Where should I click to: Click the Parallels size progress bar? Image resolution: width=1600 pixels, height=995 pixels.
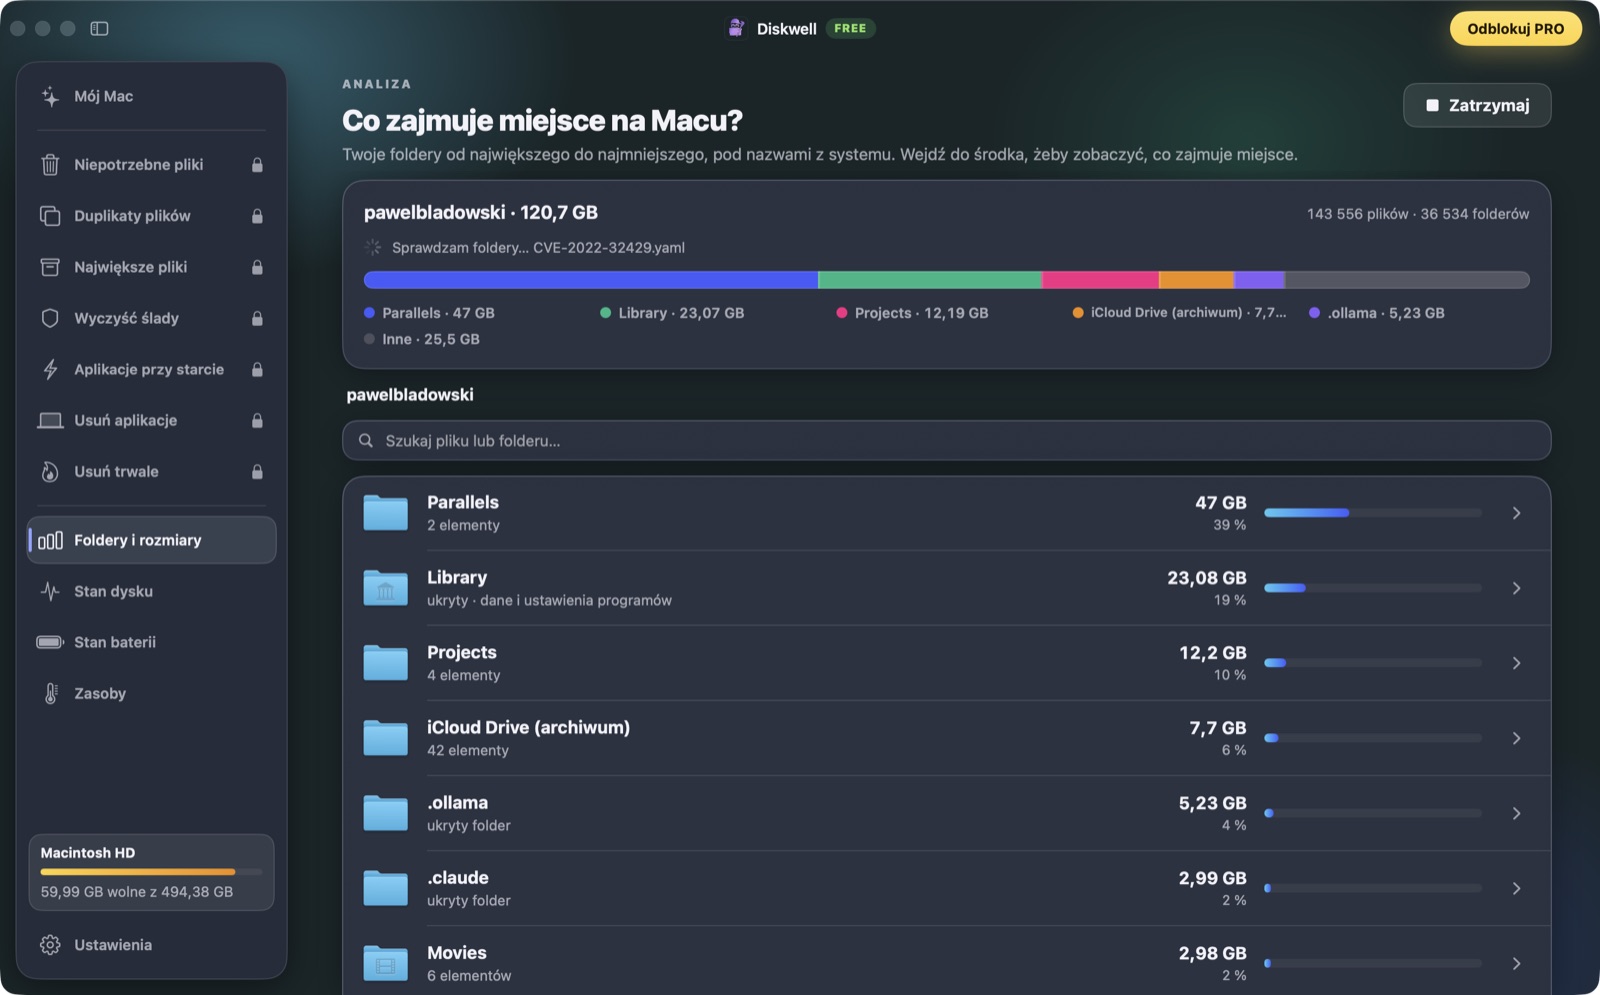click(x=1372, y=513)
